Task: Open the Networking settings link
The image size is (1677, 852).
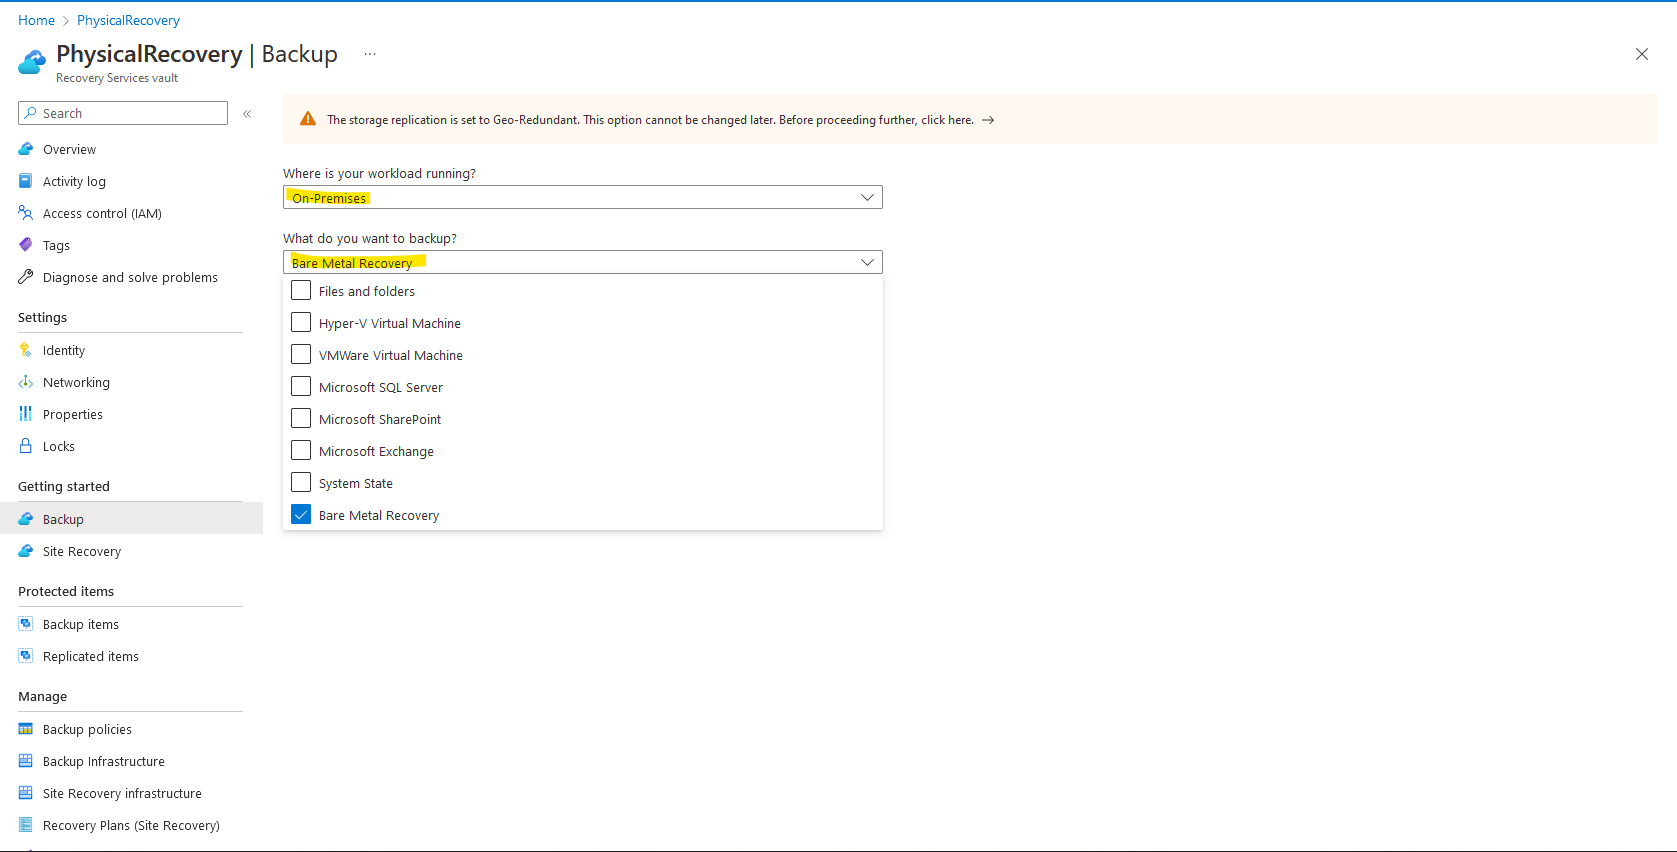Action: 76,383
